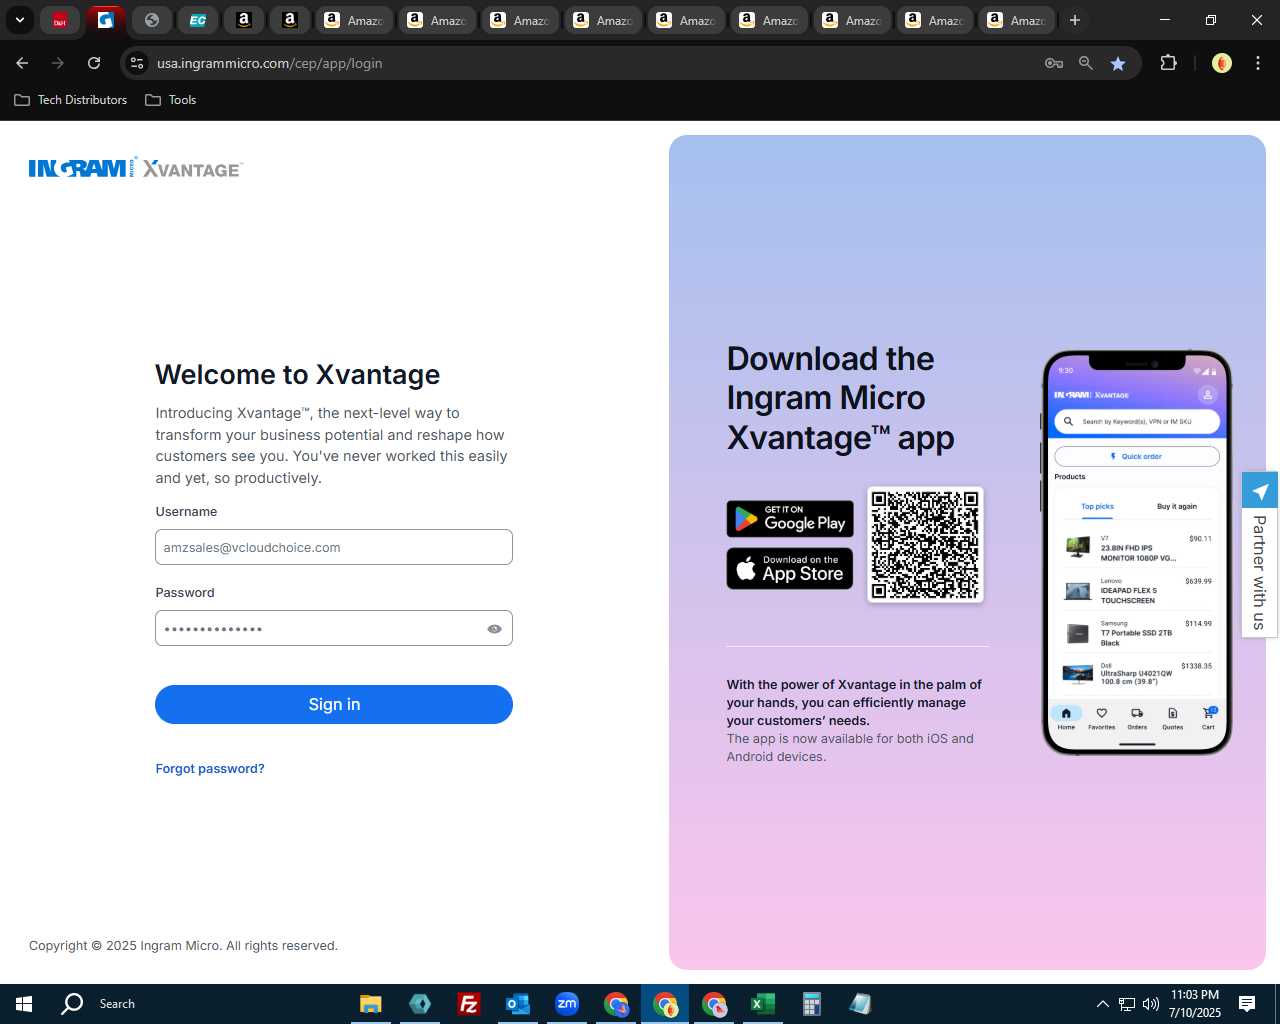Go forward to the next page
Image resolution: width=1280 pixels, height=1024 pixels.
pos(58,63)
